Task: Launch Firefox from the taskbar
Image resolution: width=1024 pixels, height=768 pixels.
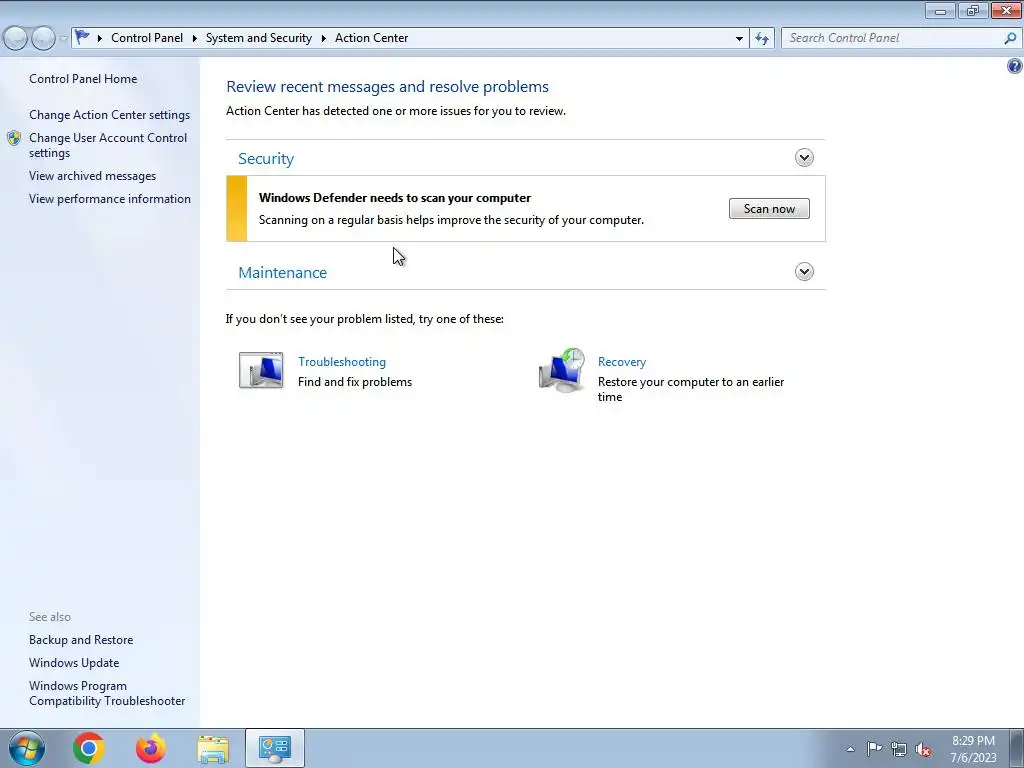Action: (151, 748)
